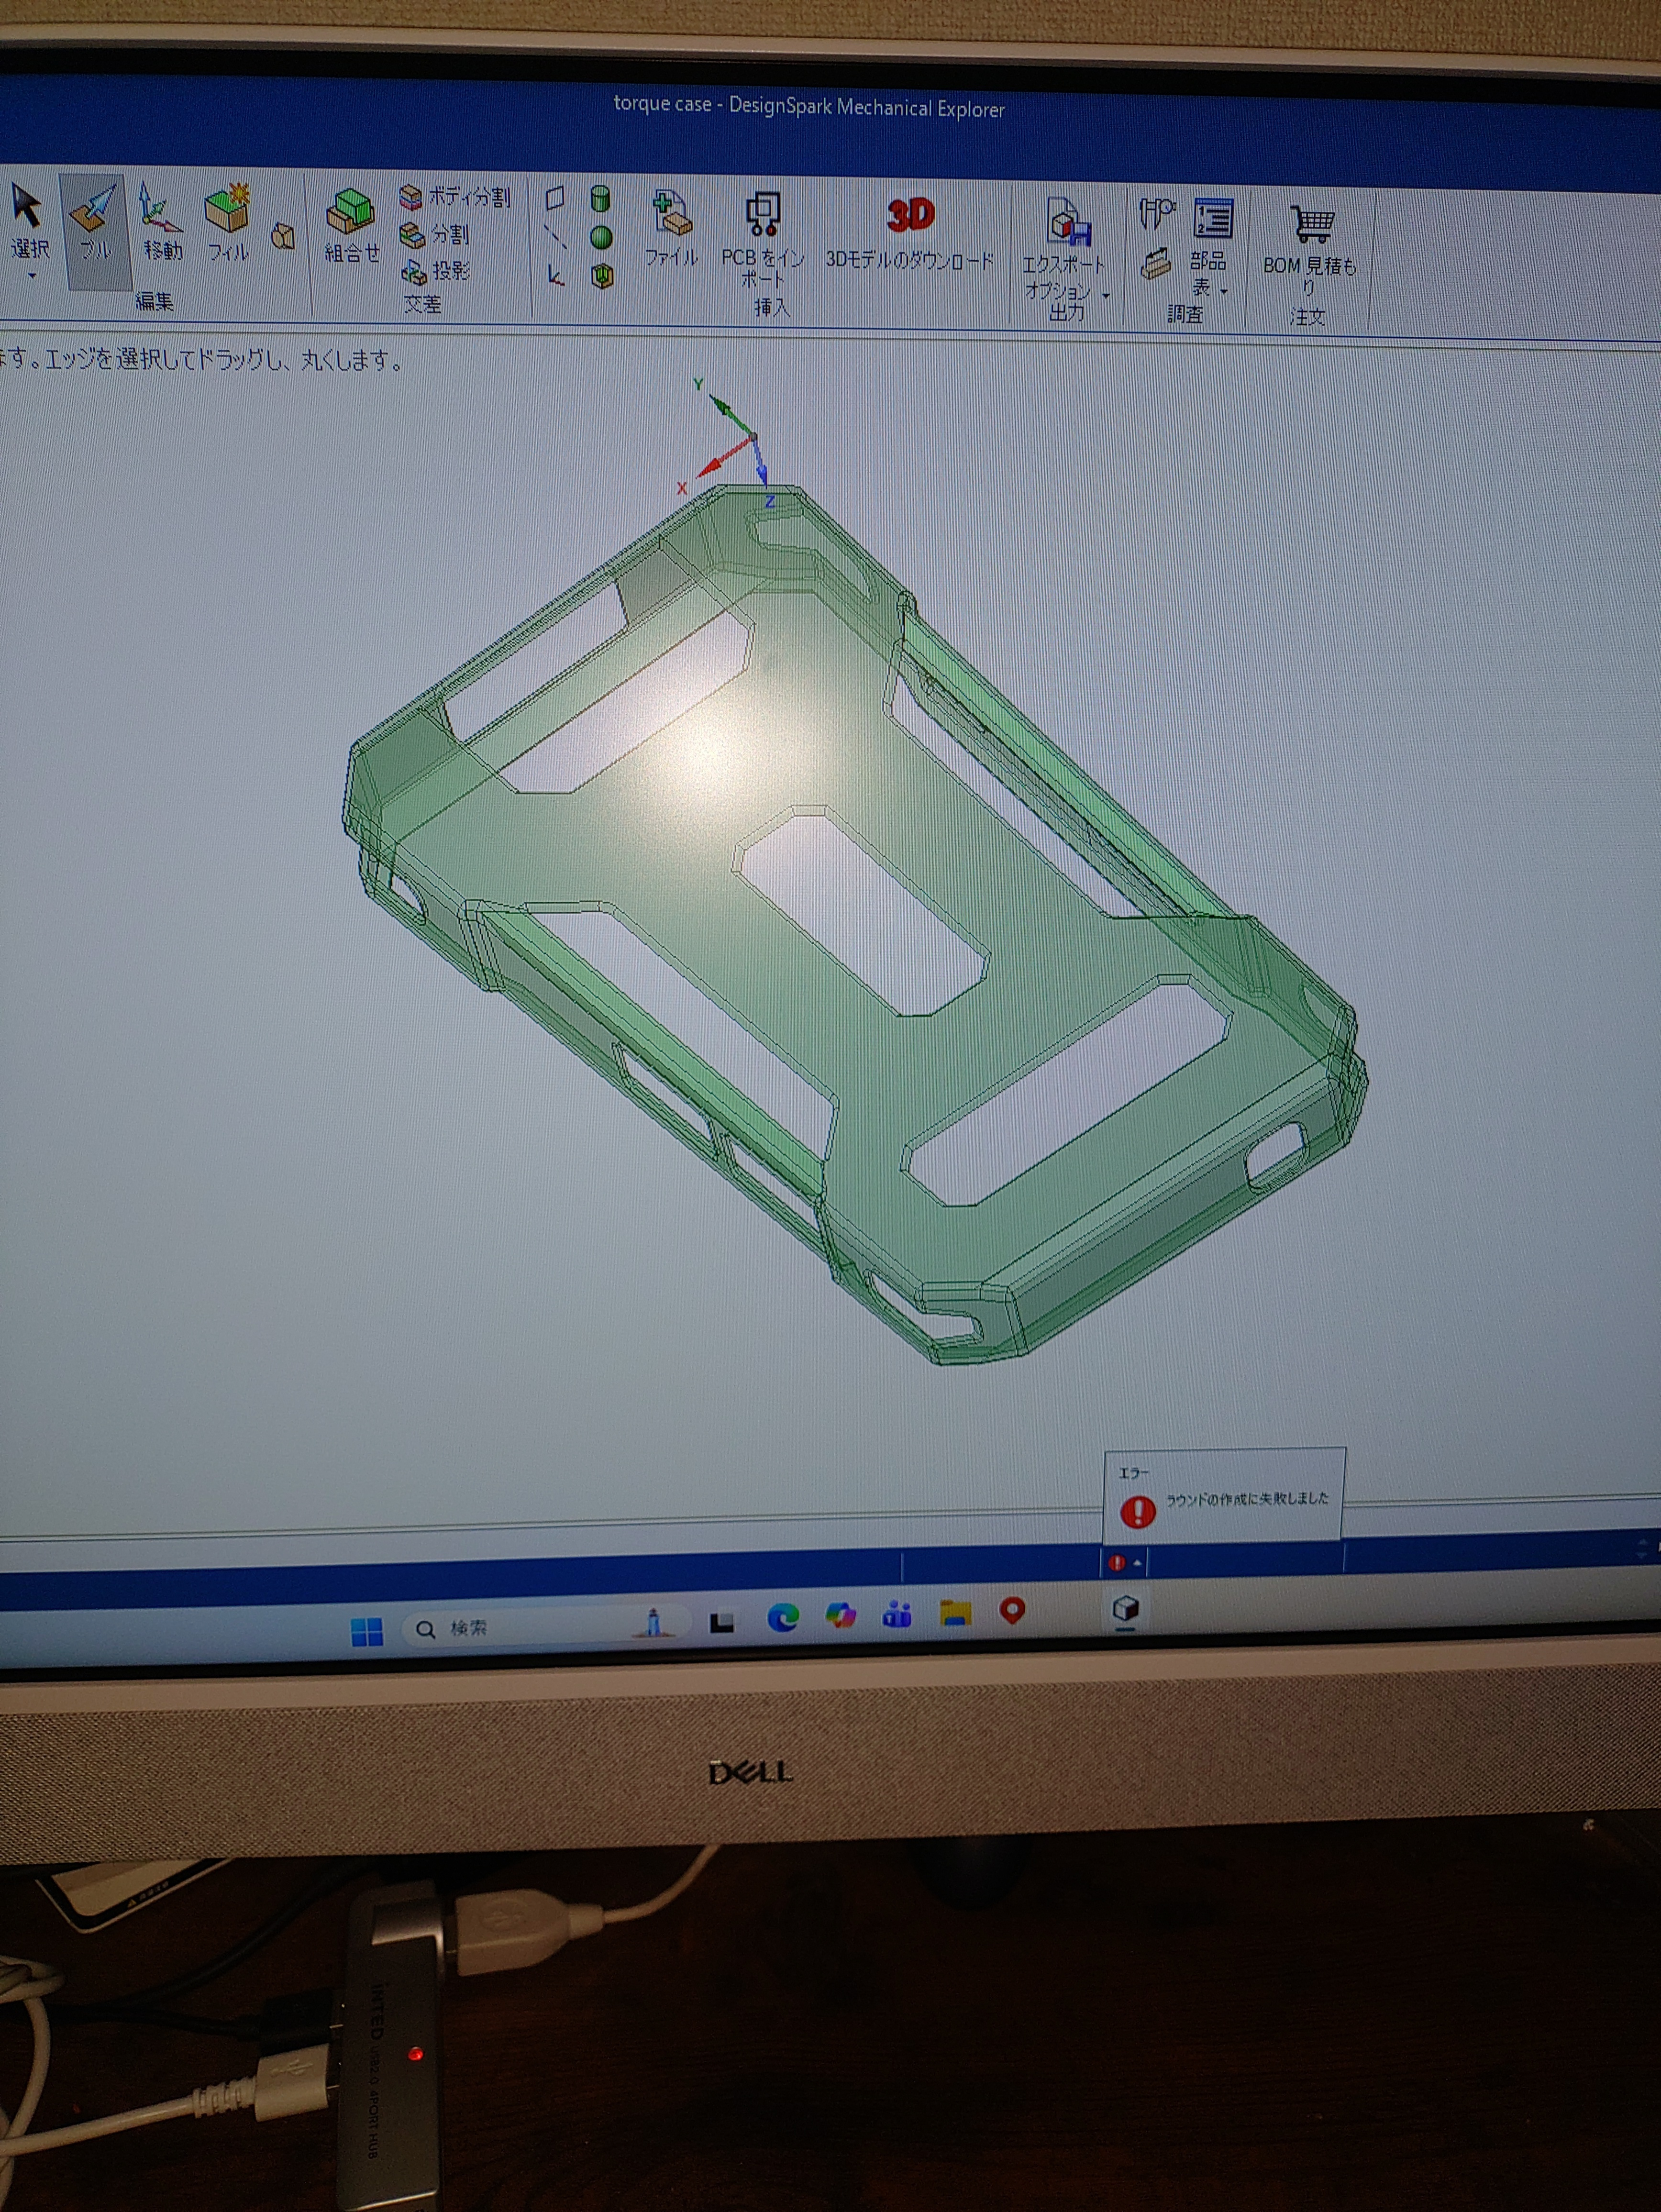Select the Project (投影) tool
This screenshot has height=2212, width=1661.
tap(436, 271)
